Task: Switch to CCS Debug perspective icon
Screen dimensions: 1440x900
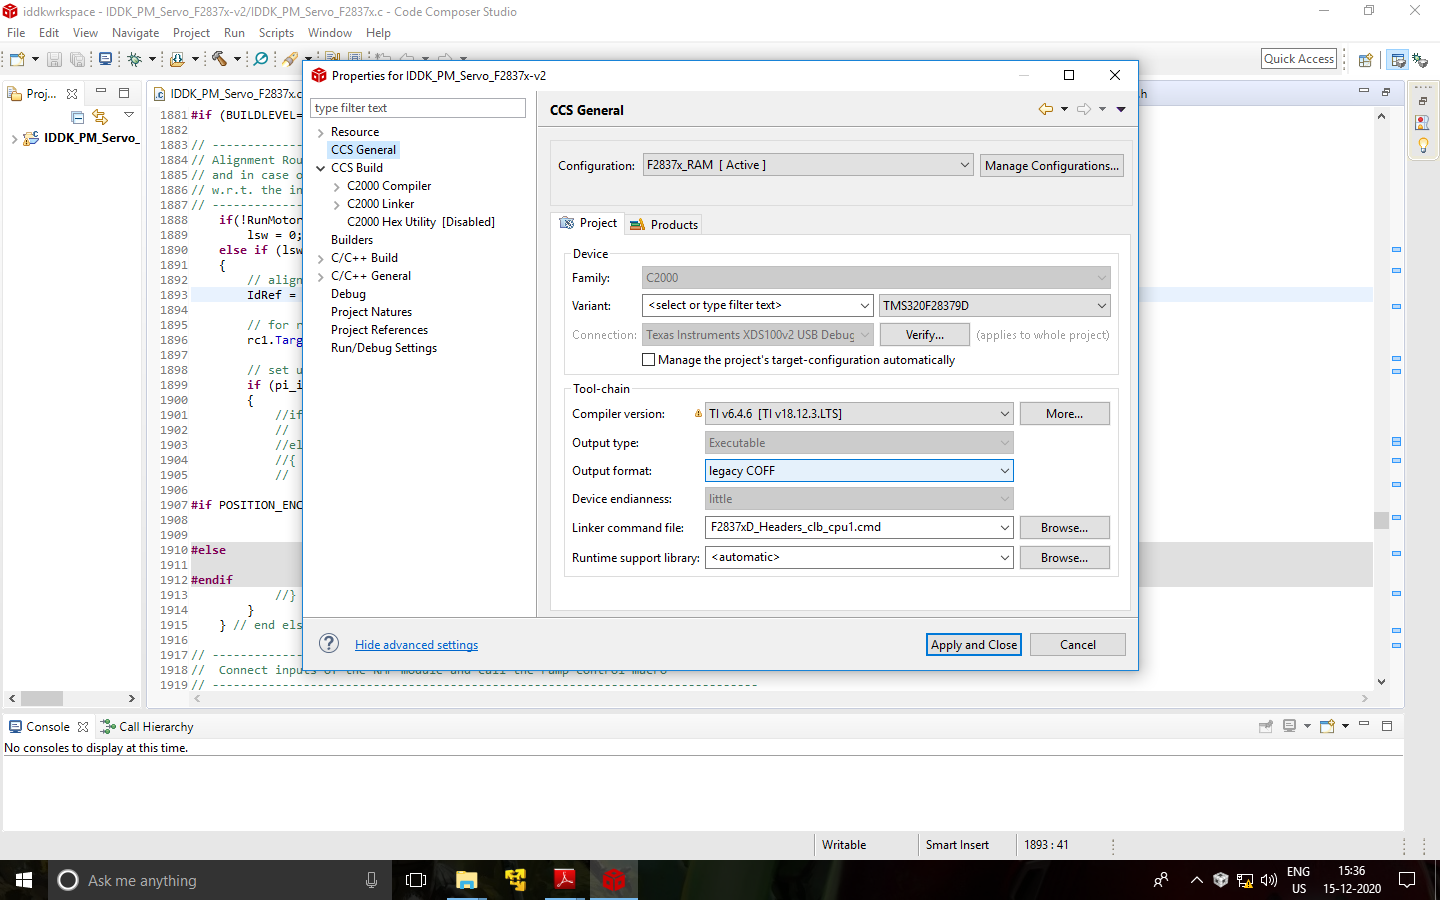Action: 1420,60
